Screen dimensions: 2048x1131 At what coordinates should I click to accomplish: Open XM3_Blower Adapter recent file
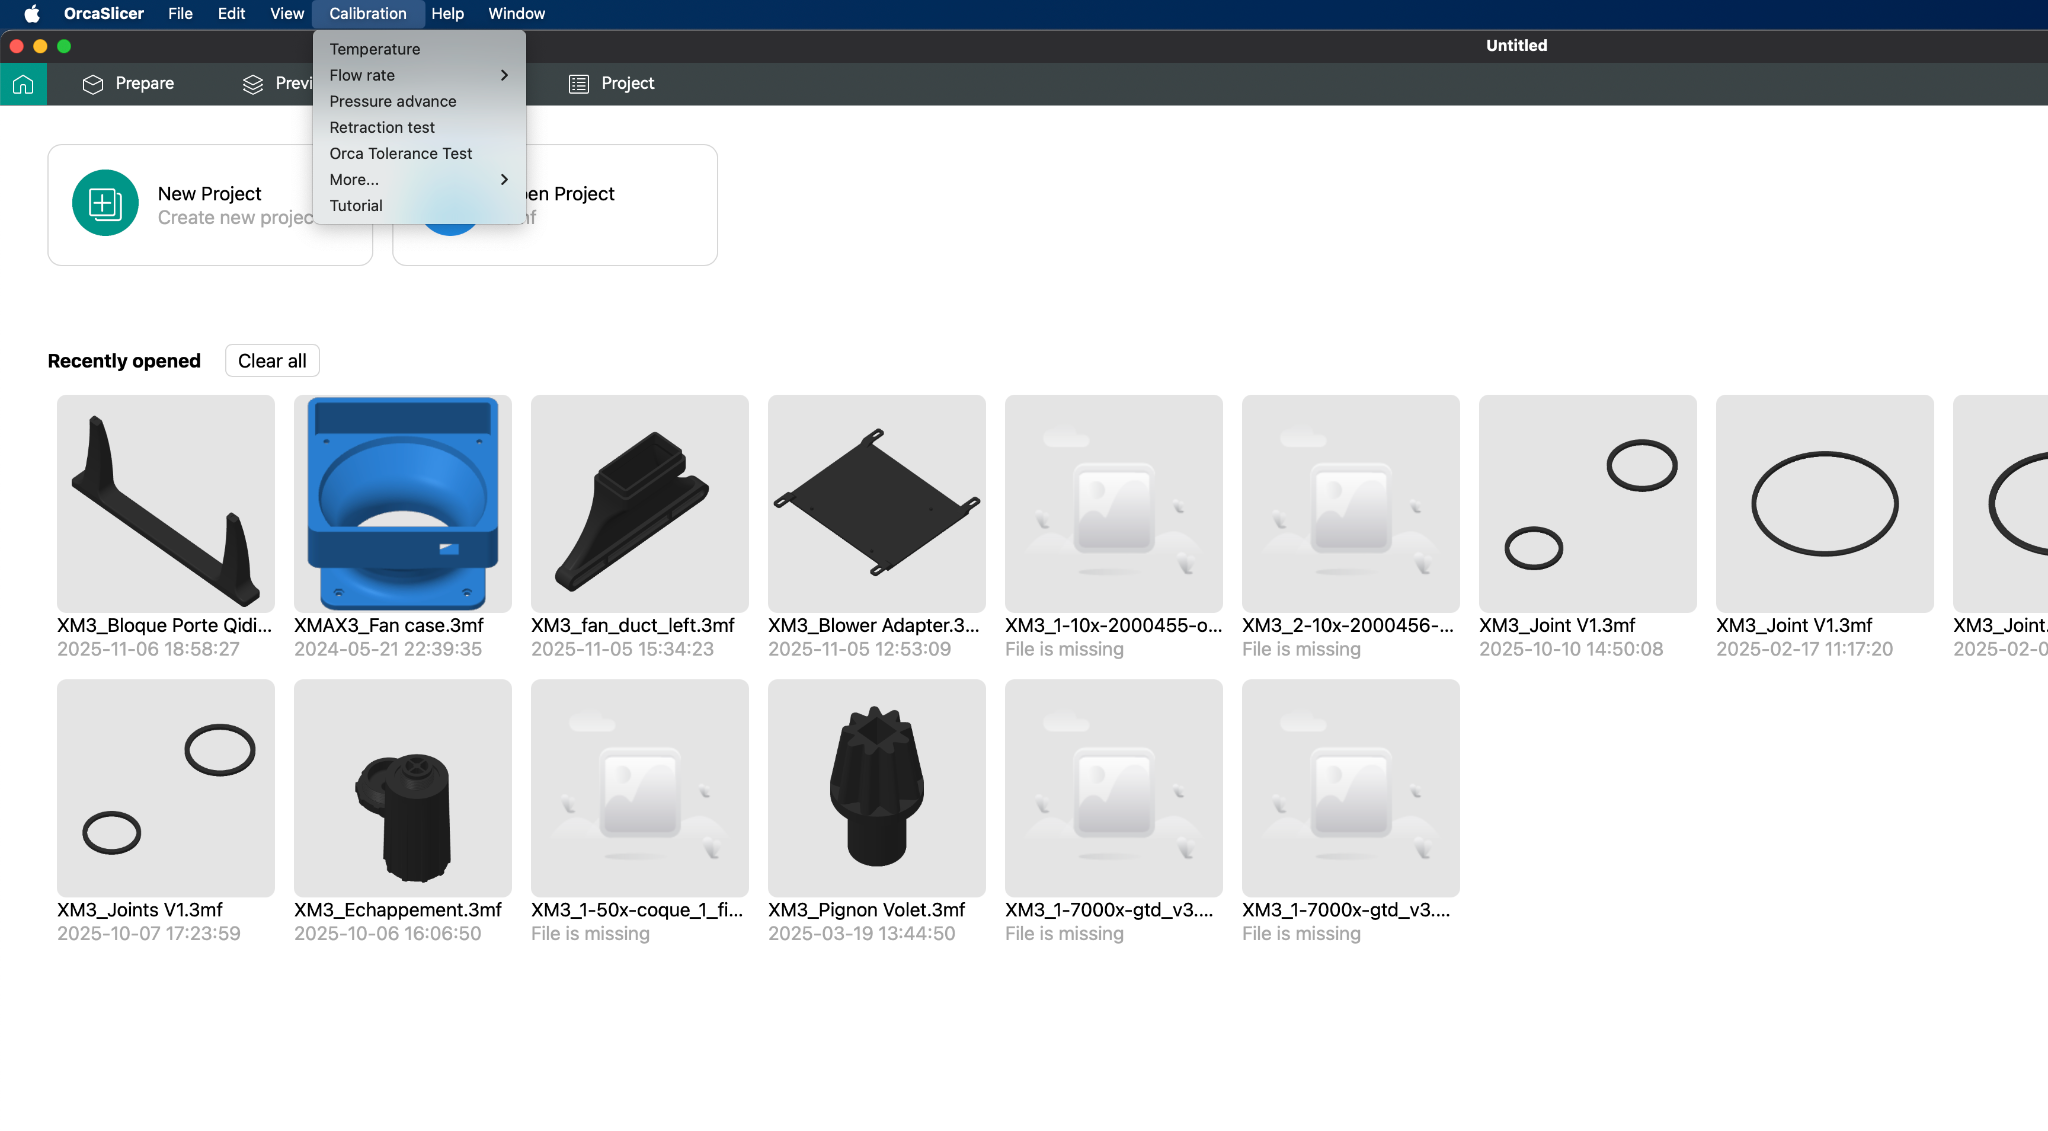pyautogui.click(x=876, y=504)
